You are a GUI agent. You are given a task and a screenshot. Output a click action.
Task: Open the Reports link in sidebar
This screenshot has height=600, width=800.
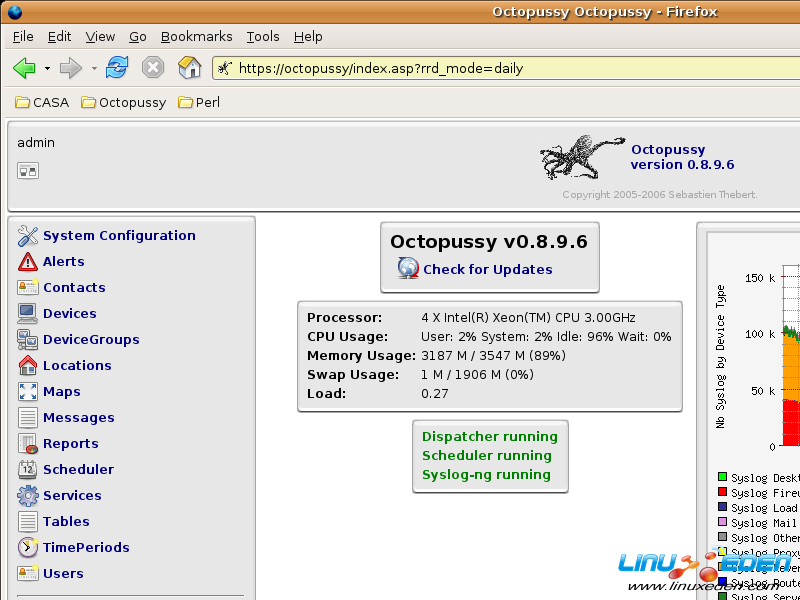click(x=70, y=444)
